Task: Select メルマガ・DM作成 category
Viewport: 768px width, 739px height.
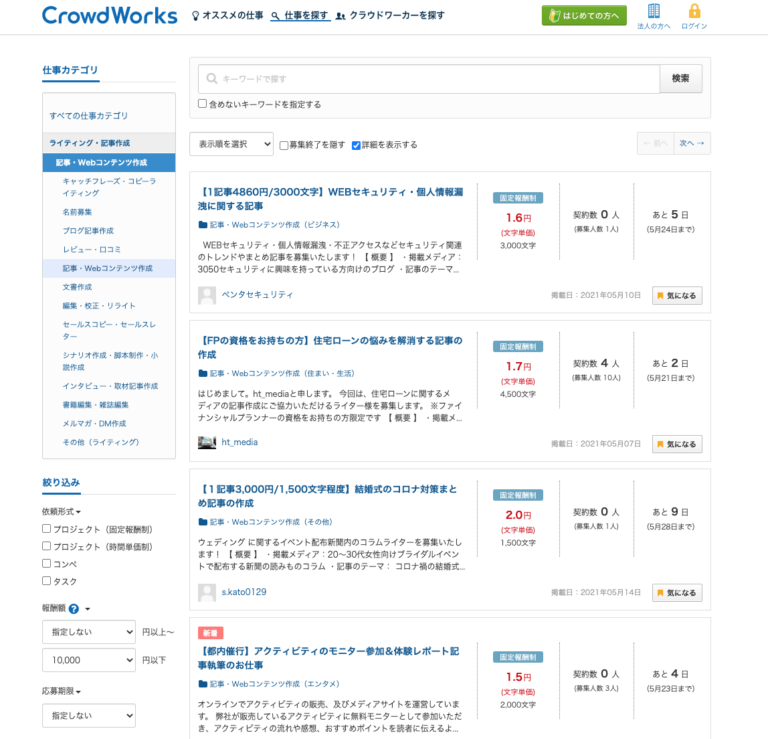Action: 94,424
